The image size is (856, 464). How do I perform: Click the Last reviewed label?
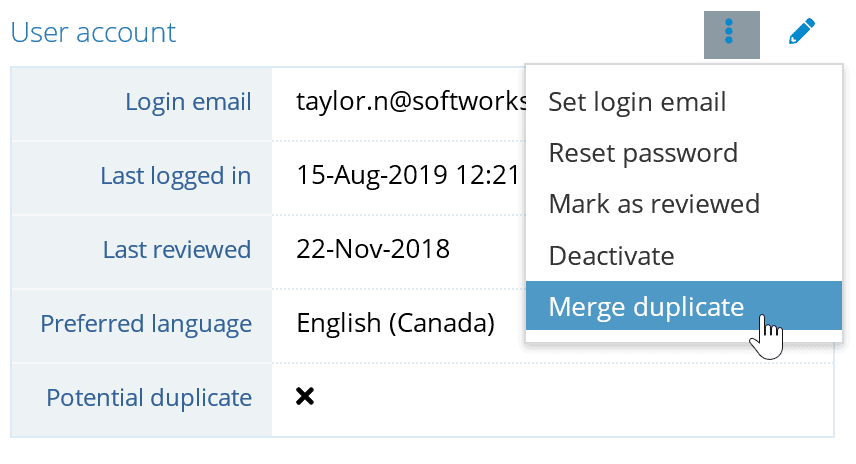coord(177,250)
